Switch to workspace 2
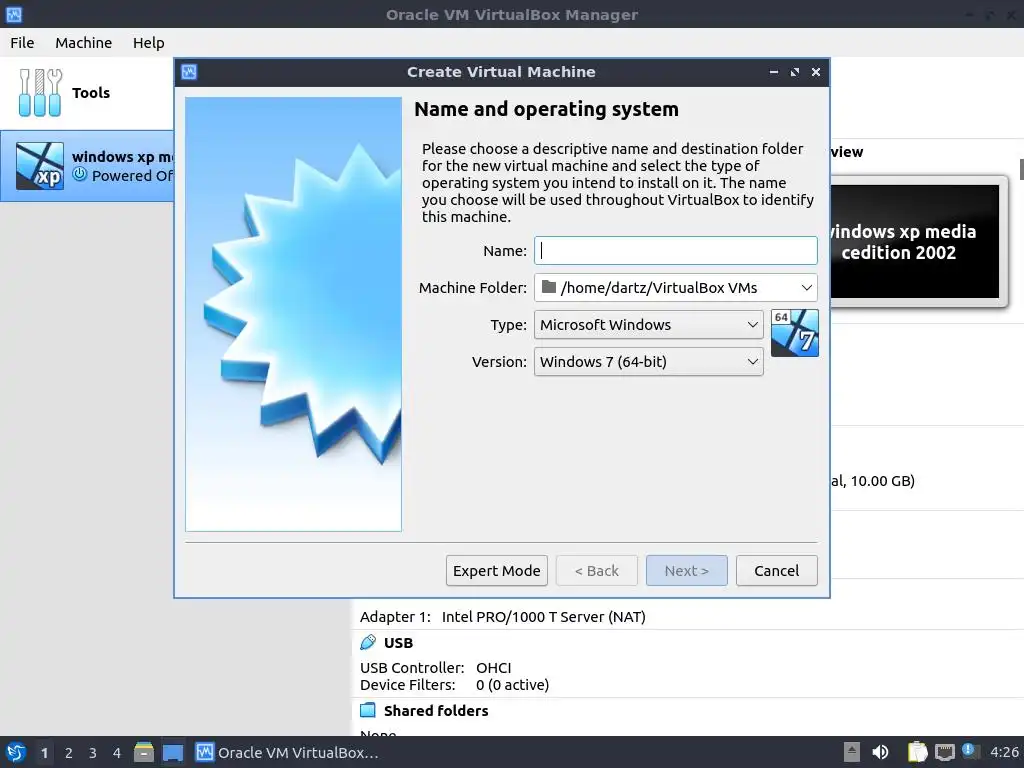Image resolution: width=1024 pixels, height=768 pixels. pyautogui.click(x=69, y=753)
